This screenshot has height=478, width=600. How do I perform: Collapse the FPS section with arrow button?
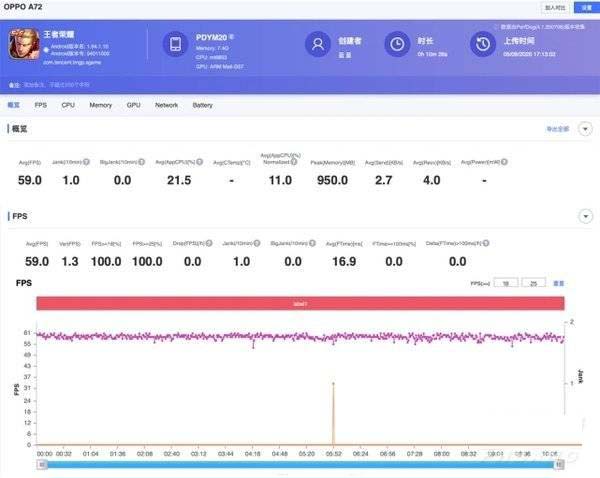click(585, 216)
